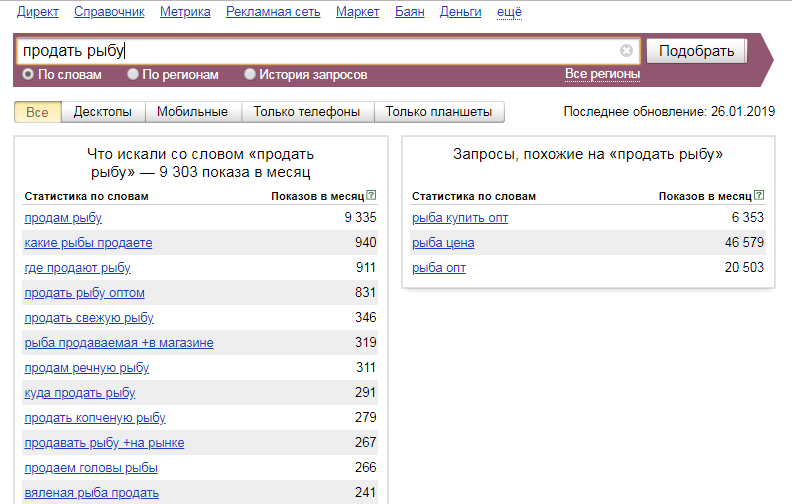Open the 'Маркет' link
This screenshot has height=504, width=792.
point(357,12)
